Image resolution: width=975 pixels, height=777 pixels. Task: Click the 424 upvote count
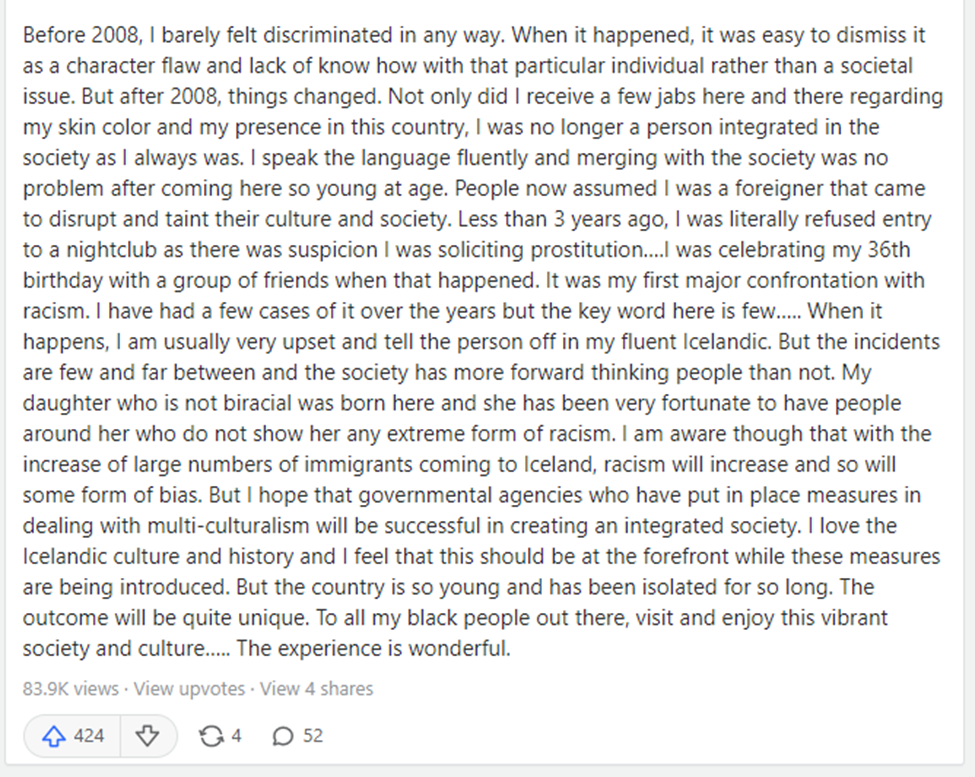coord(89,736)
